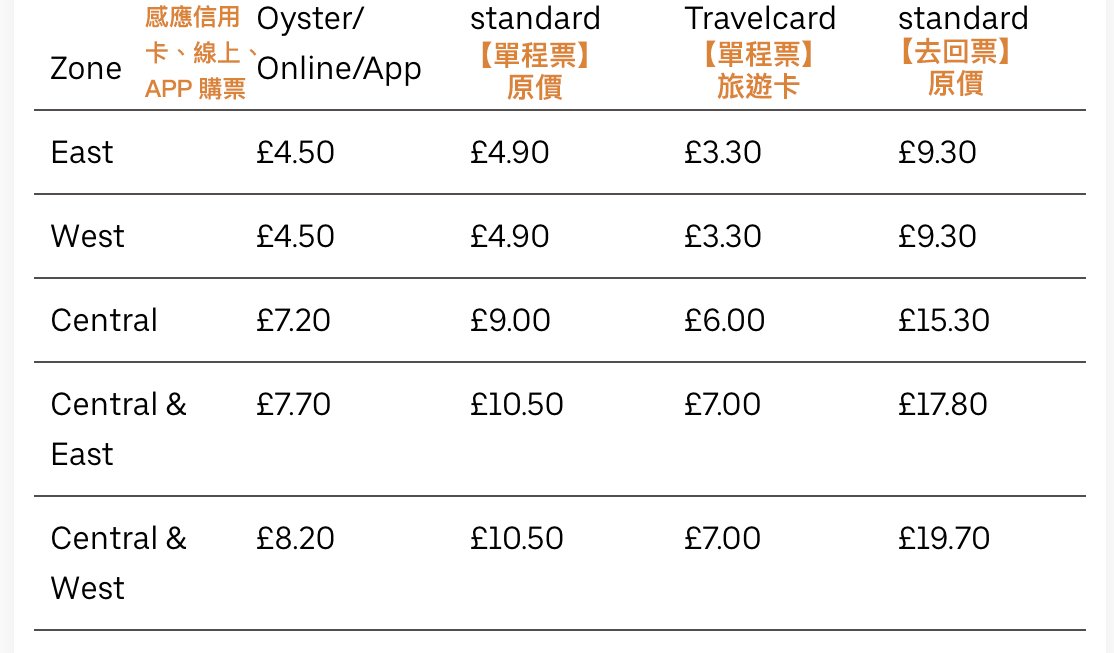Screen dimensions: 1114x653
Task: Select the West zone row label
Action: pyautogui.click(x=88, y=236)
